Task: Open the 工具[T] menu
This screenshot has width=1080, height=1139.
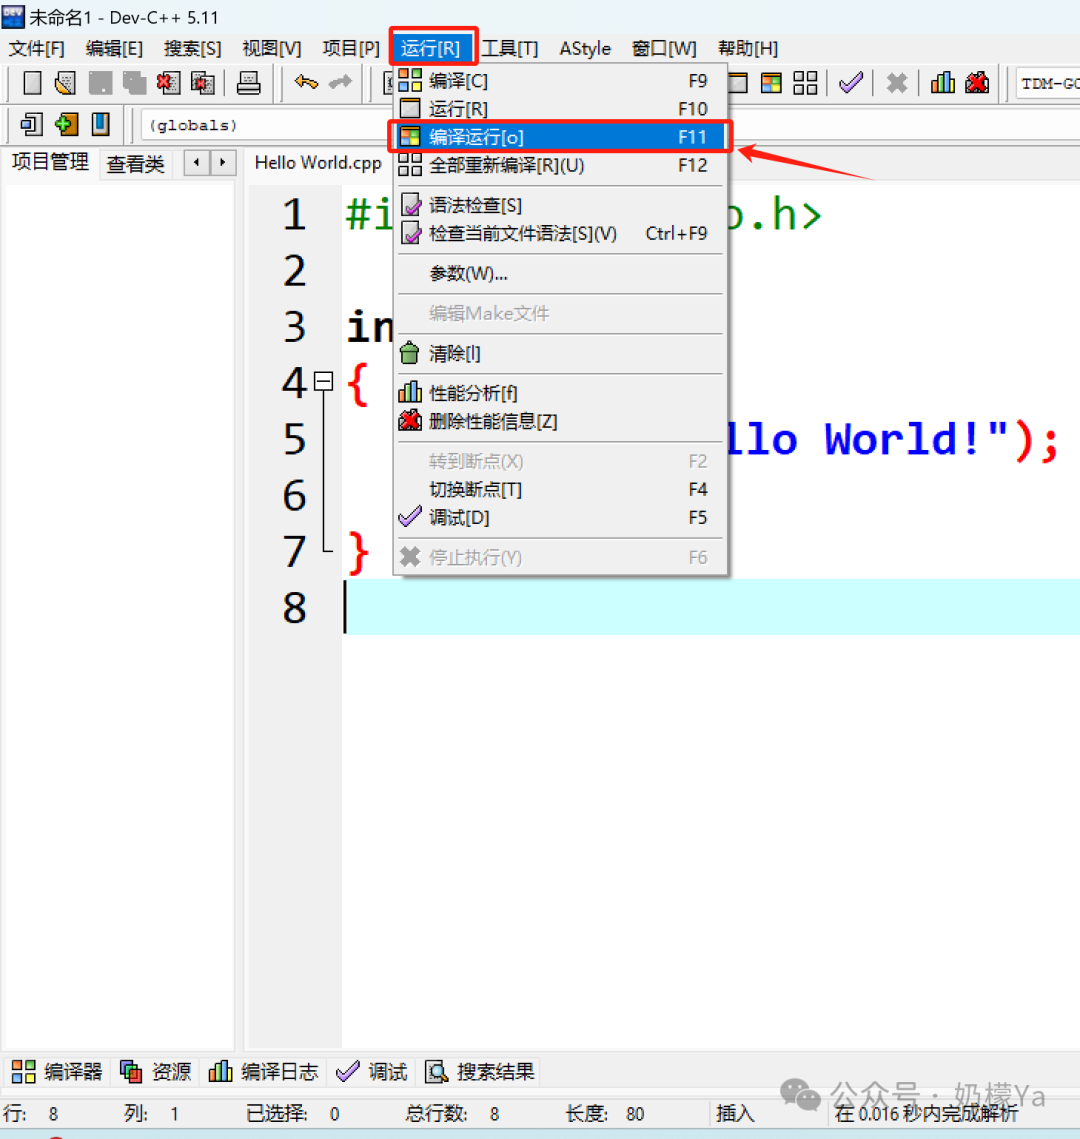Action: [510, 49]
